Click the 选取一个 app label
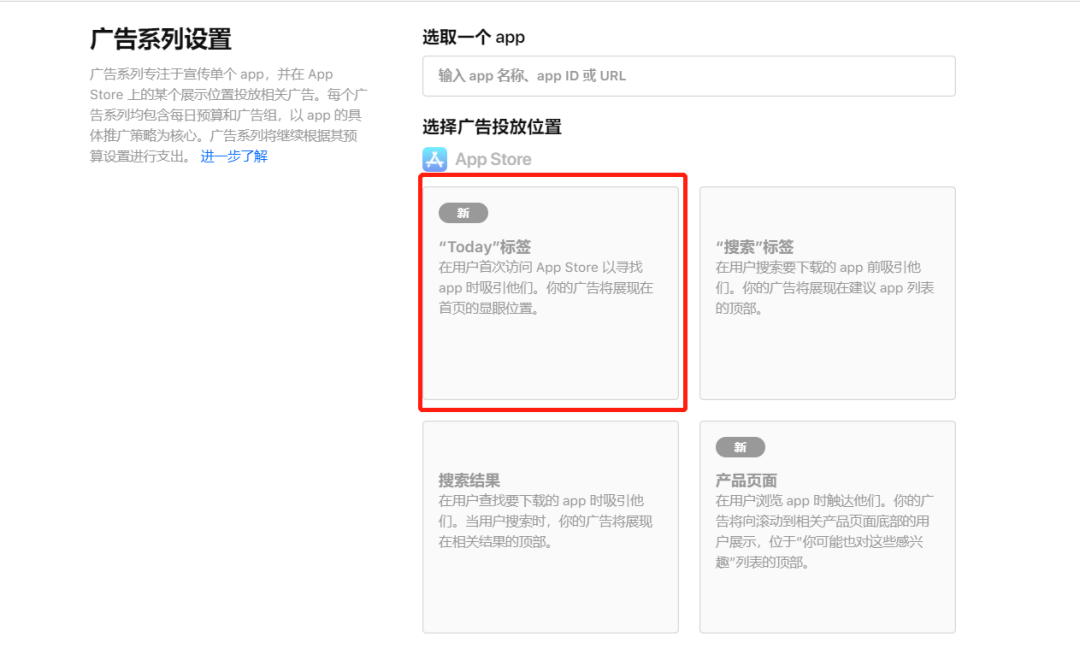The image size is (1080, 666). pos(474,37)
